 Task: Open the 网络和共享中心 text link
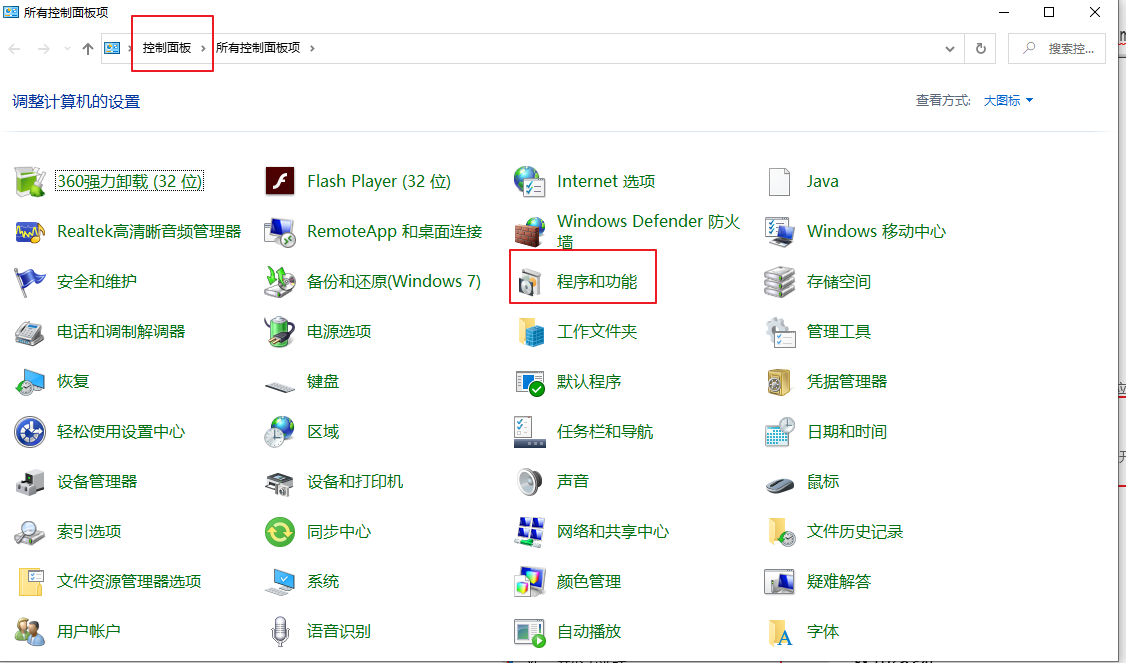pyautogui.click(x=613, y=532)
